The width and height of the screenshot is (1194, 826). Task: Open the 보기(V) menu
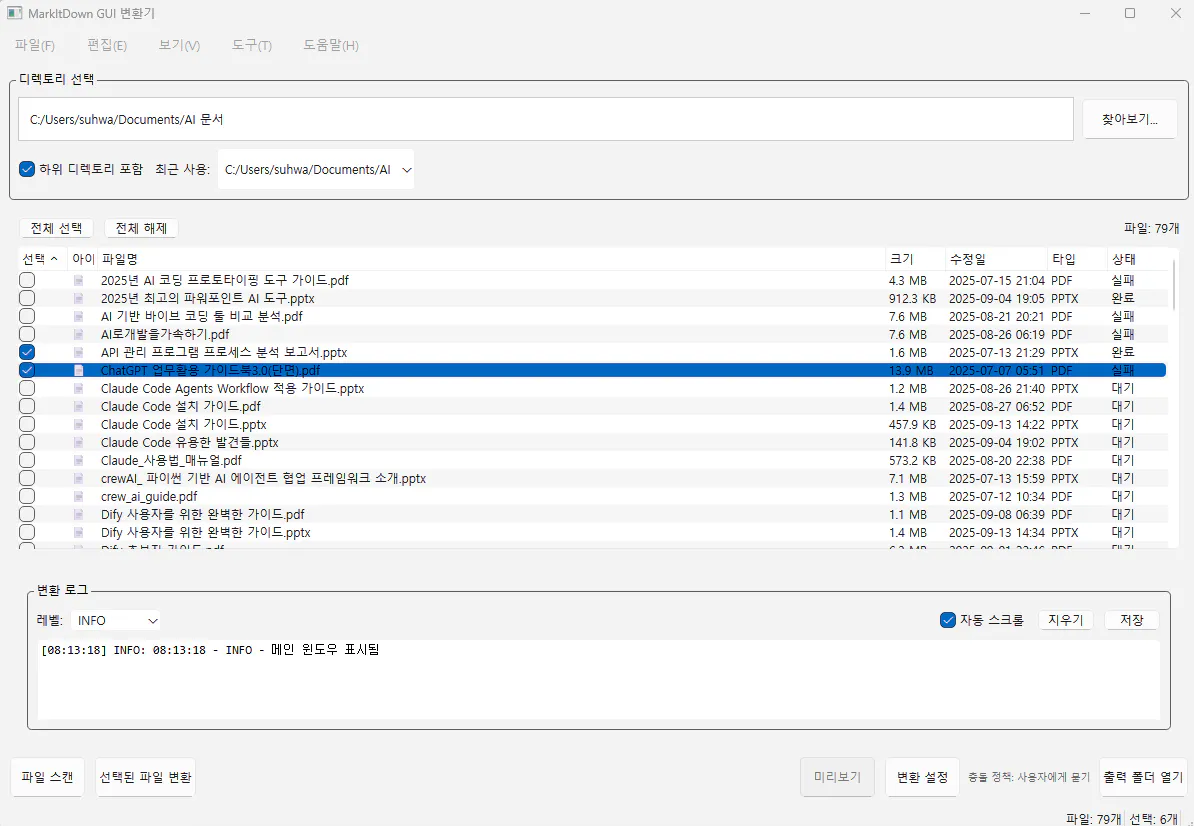point(180,46)
